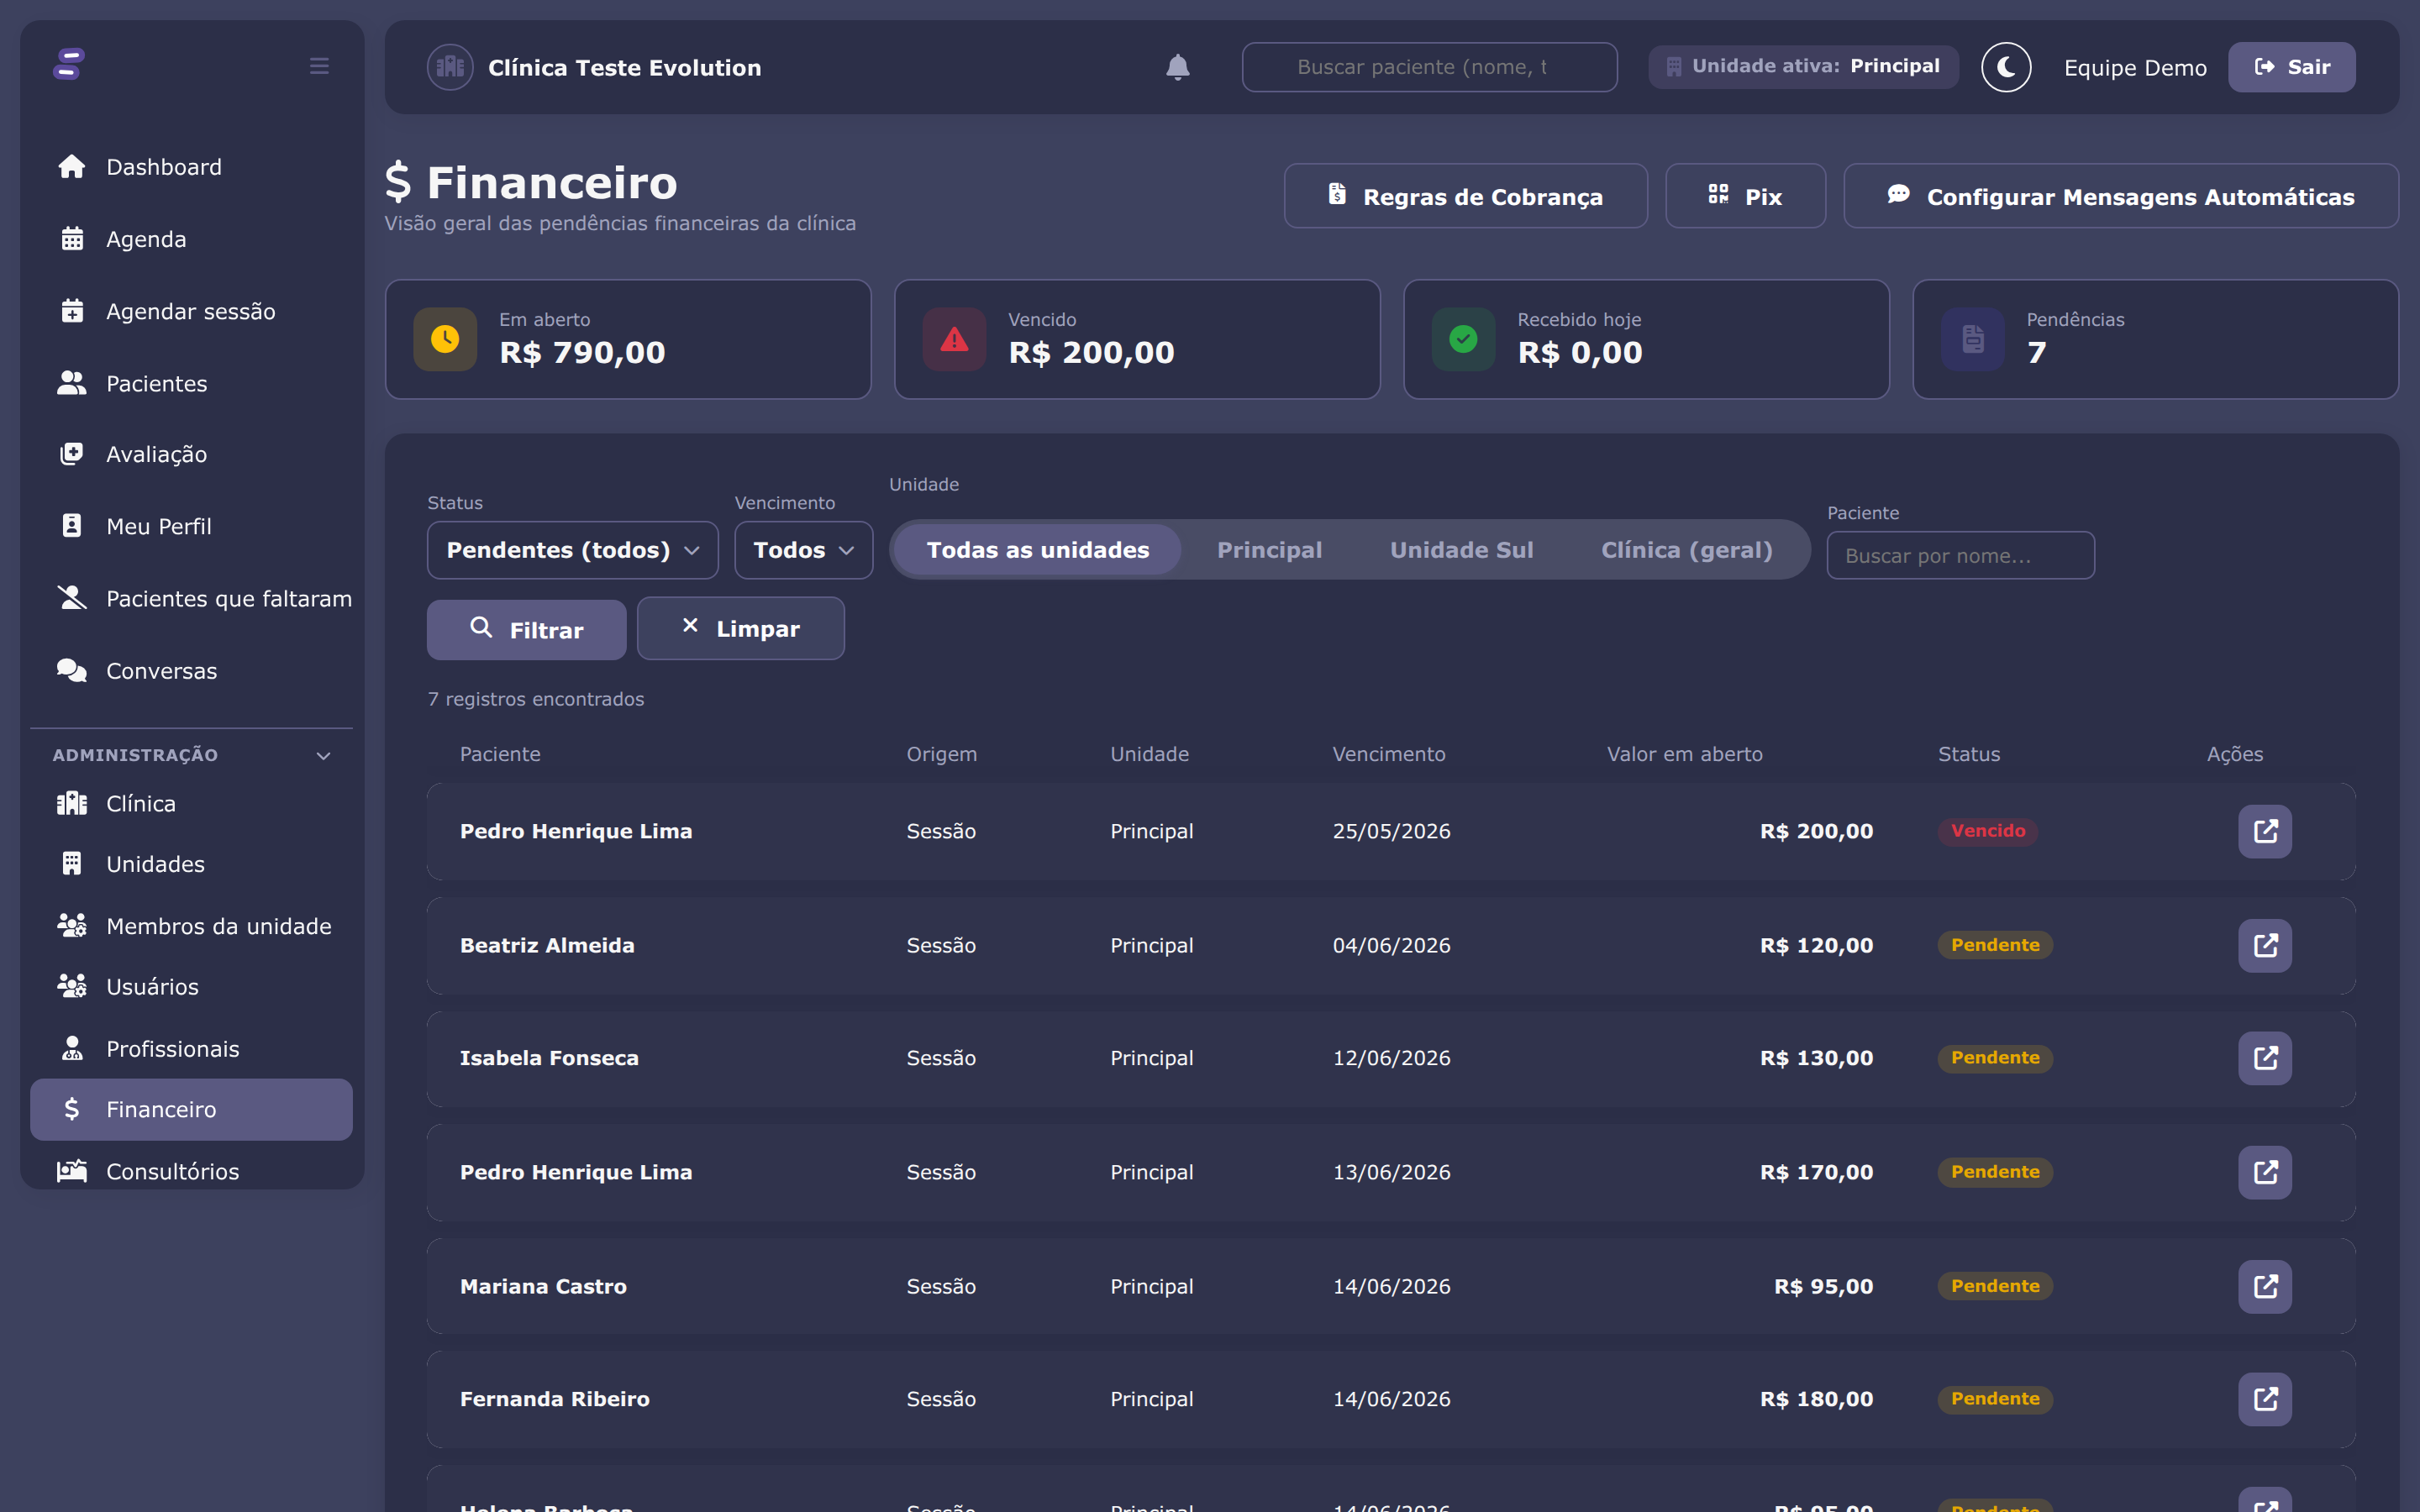2420x1512 pixels.
Task: Open Pix settings button
Action: pos(1745,196)
